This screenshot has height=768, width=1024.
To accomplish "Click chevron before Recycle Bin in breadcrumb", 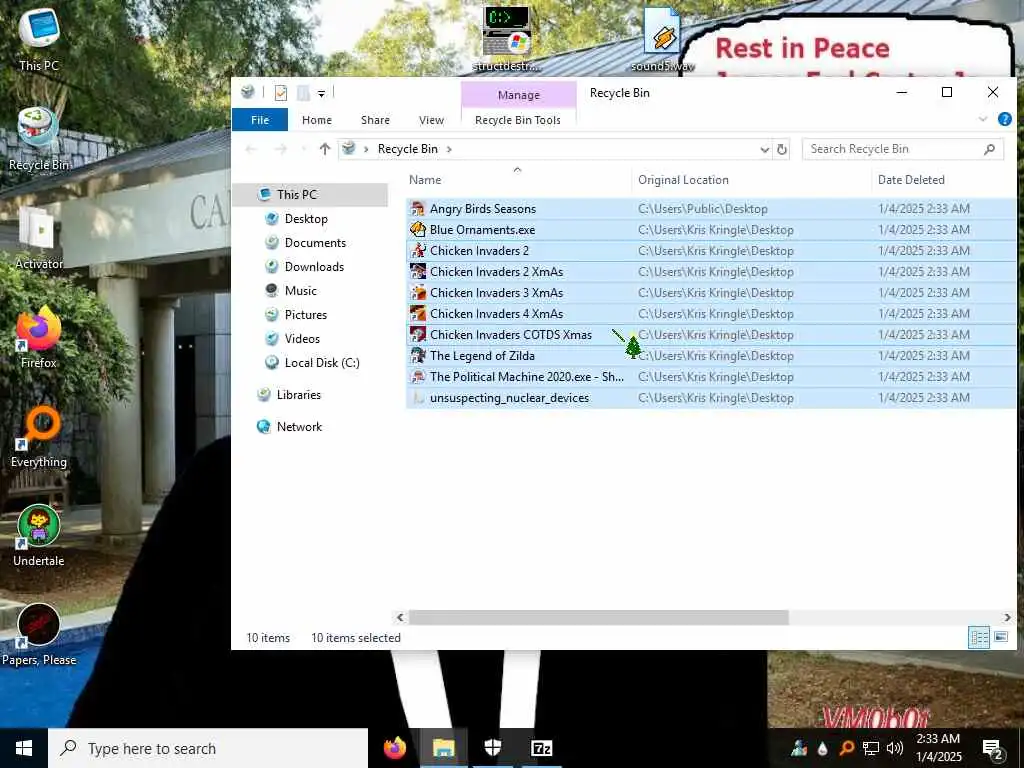I will (366, 149).
